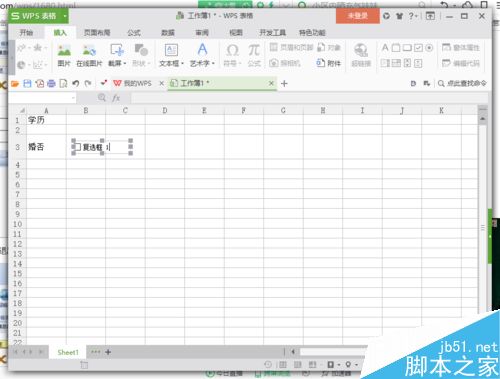Image resolution: width=500 pixels, height=379 pixels.
Task: Open the eye protection lamp dropdown
Action: (x=356, y=365)
